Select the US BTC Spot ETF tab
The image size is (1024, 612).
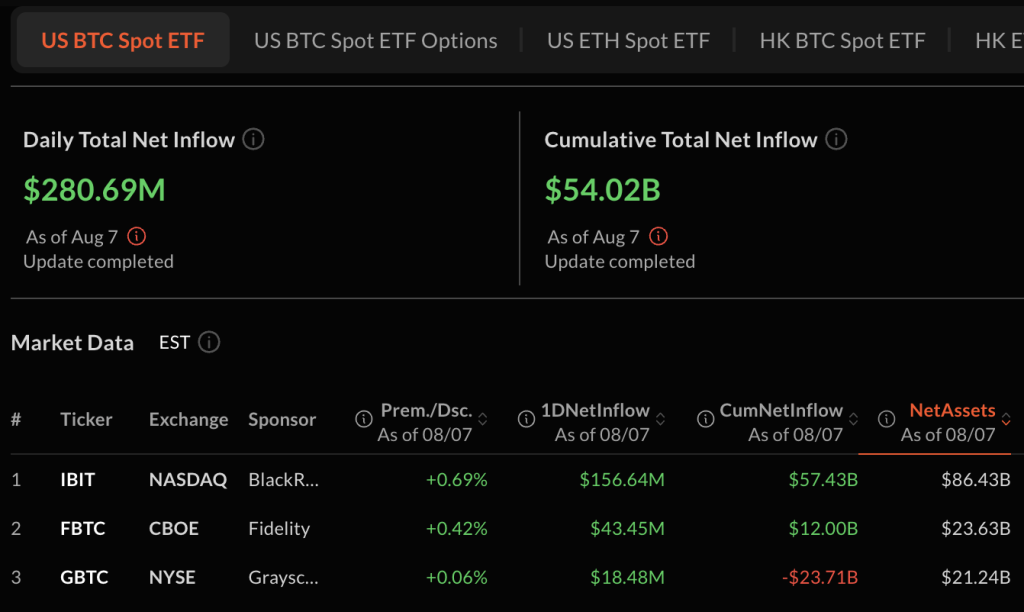pos(122,40)
